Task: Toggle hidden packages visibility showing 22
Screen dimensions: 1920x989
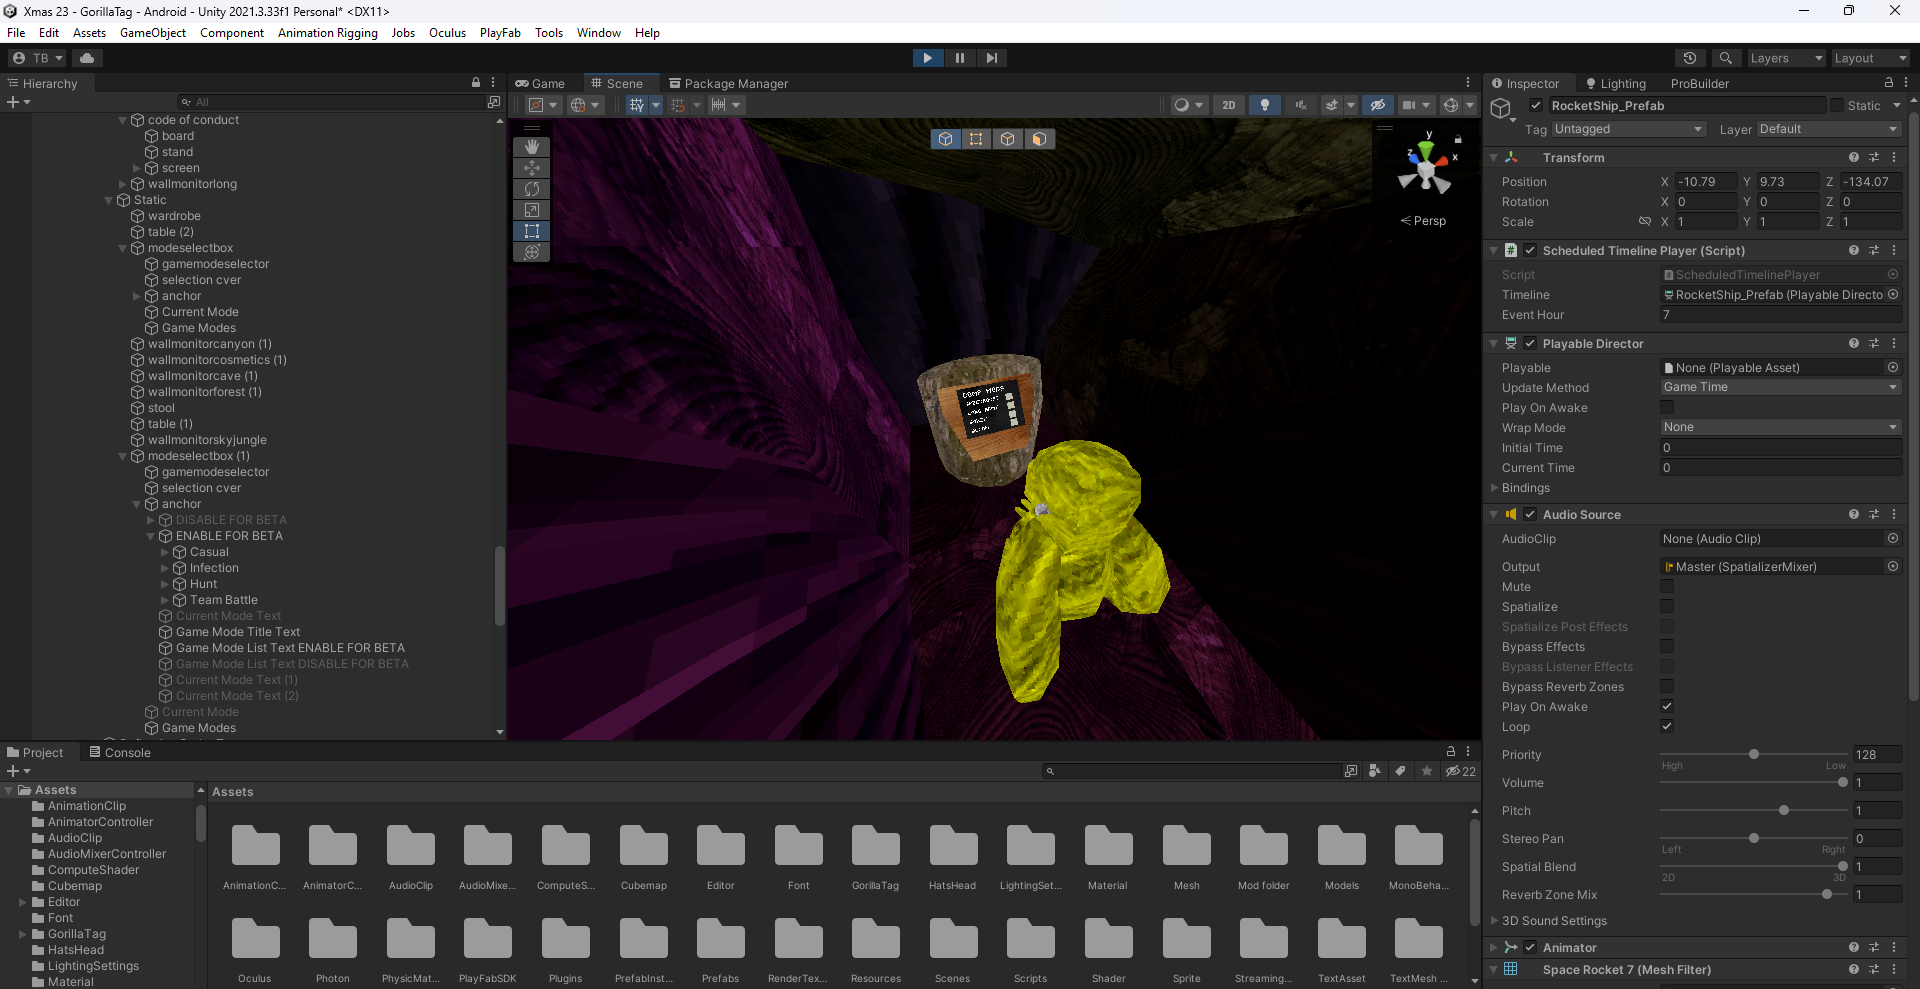Action: point(1461,771)
